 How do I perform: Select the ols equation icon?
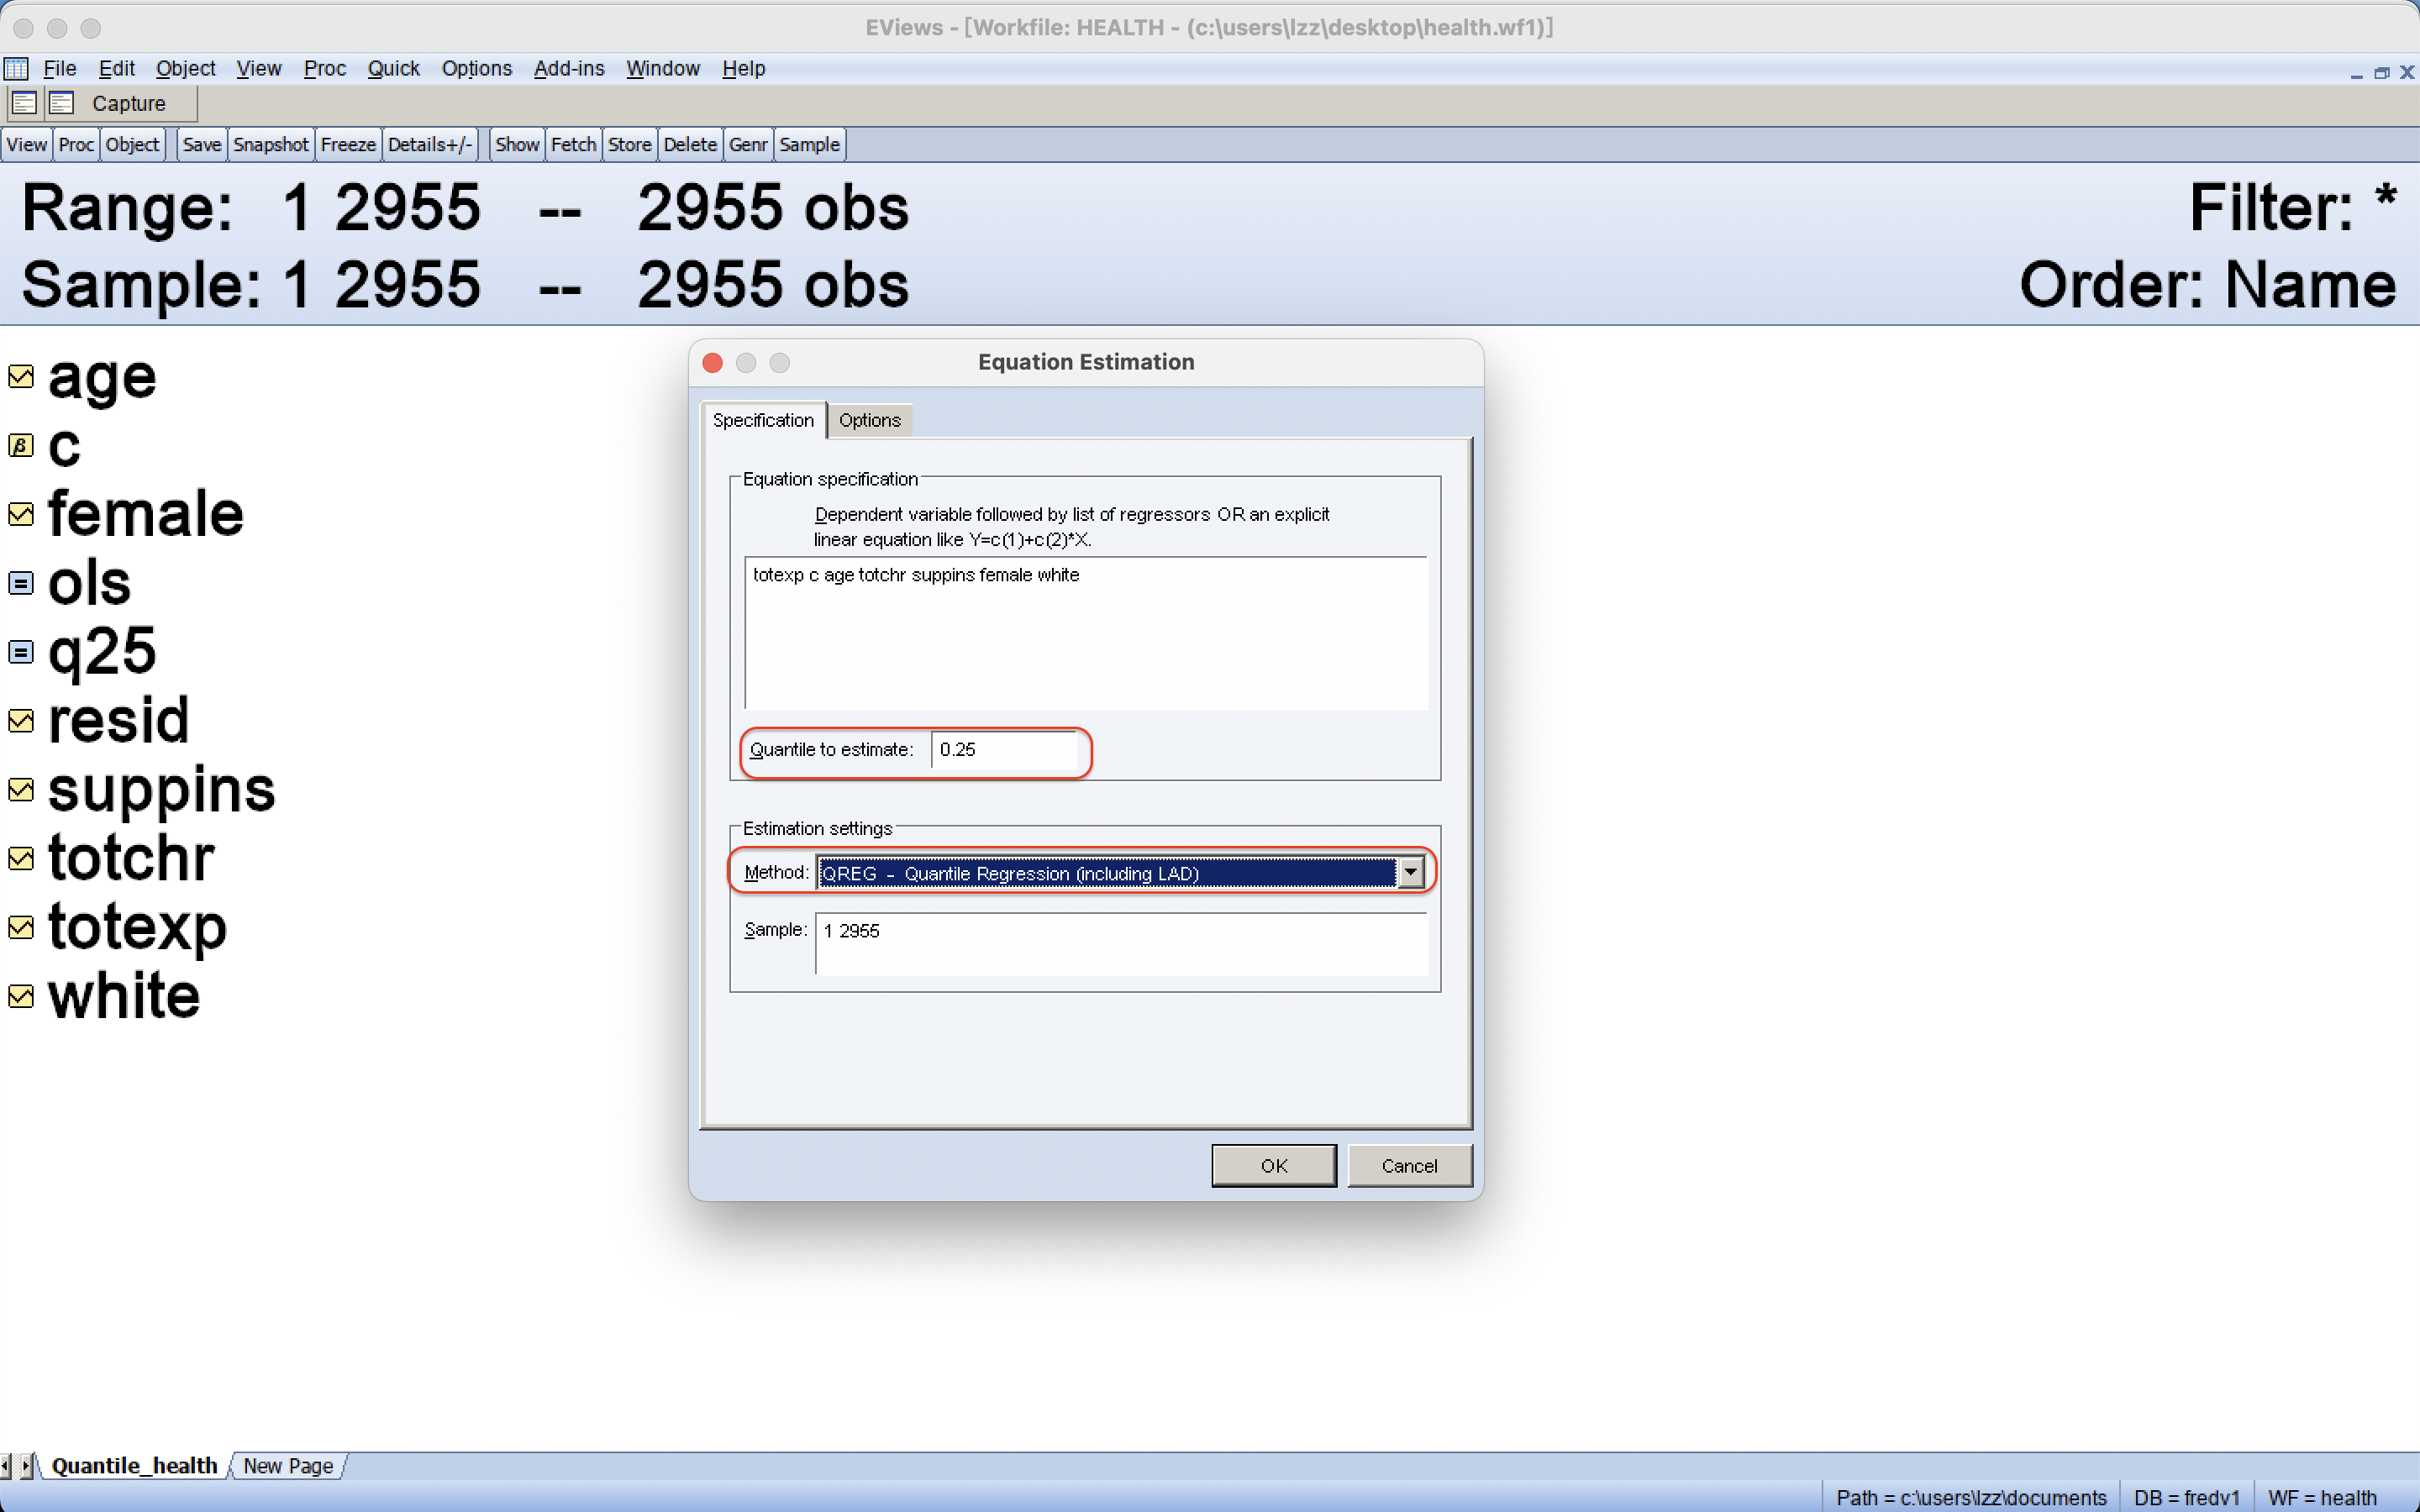point(21,583)
